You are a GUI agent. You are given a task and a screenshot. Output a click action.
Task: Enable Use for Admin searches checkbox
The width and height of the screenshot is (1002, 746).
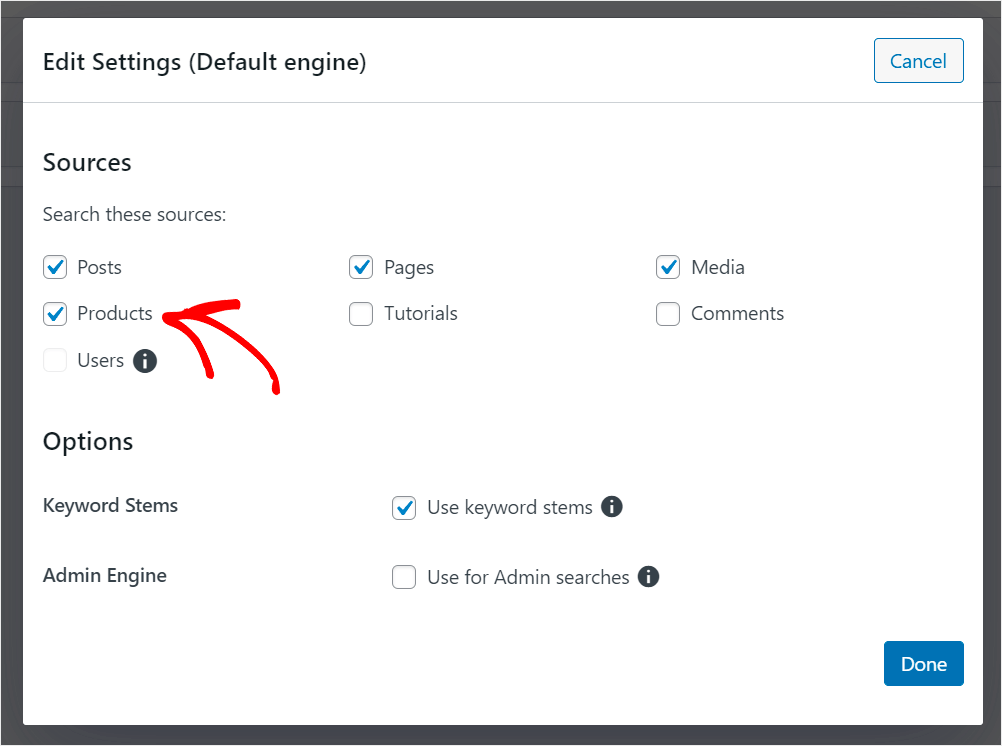(x=404, y=577)
